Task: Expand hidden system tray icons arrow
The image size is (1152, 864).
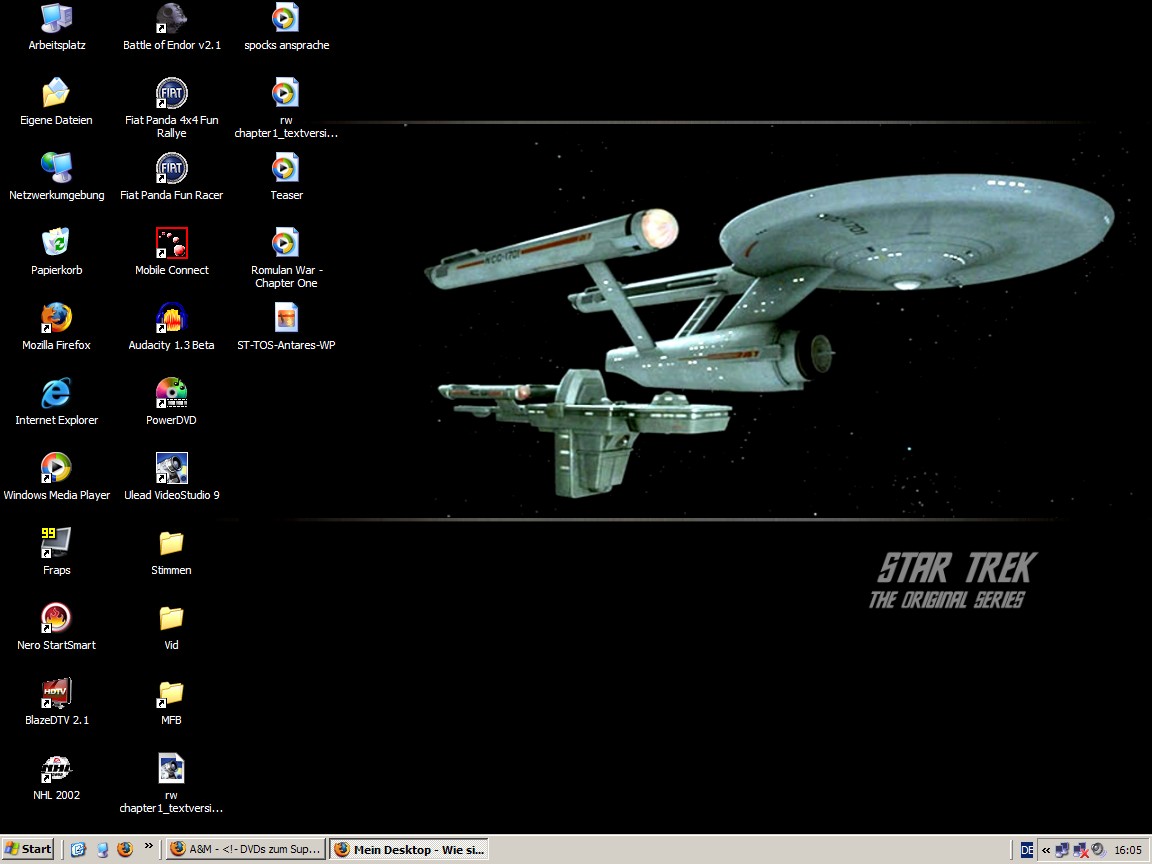Action: click(x=1046, y=850)
